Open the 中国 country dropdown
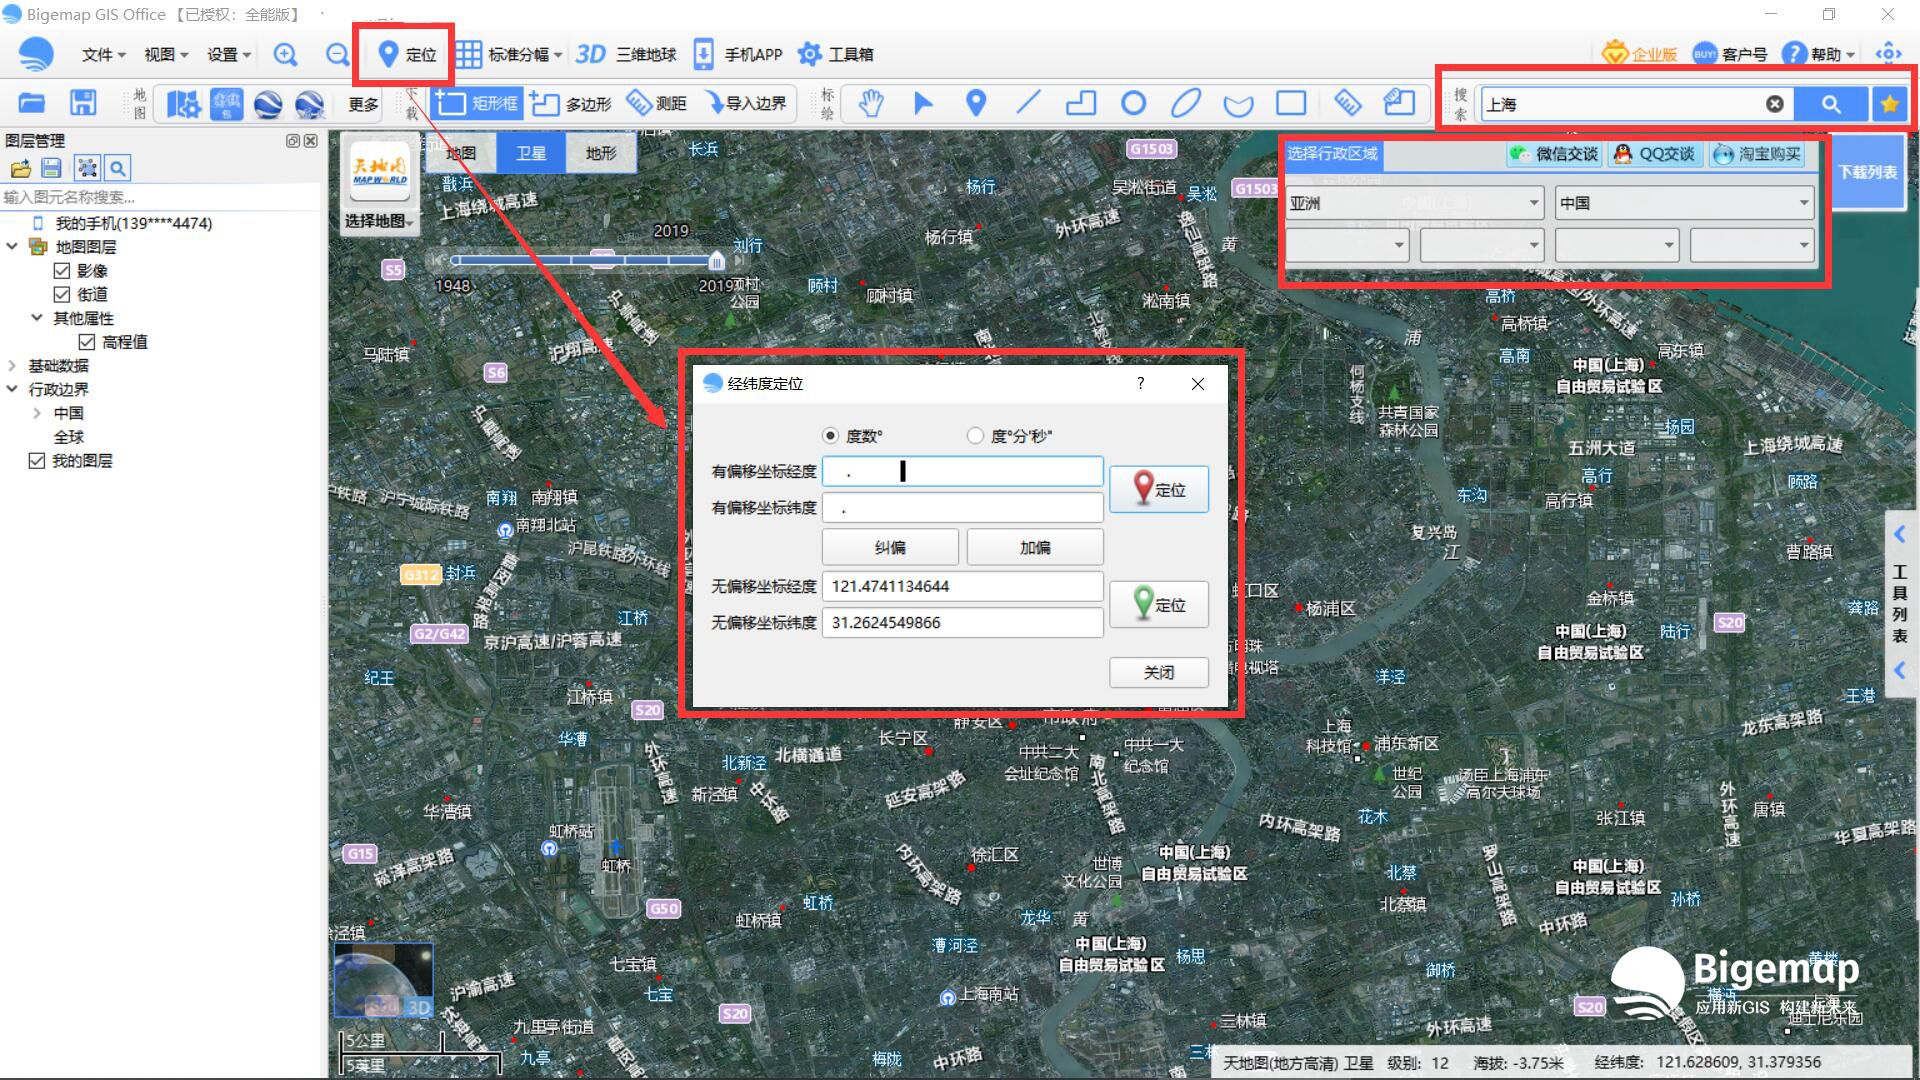The height and width of the screenshot is (1080, 1920). [x=1685, y=203]
